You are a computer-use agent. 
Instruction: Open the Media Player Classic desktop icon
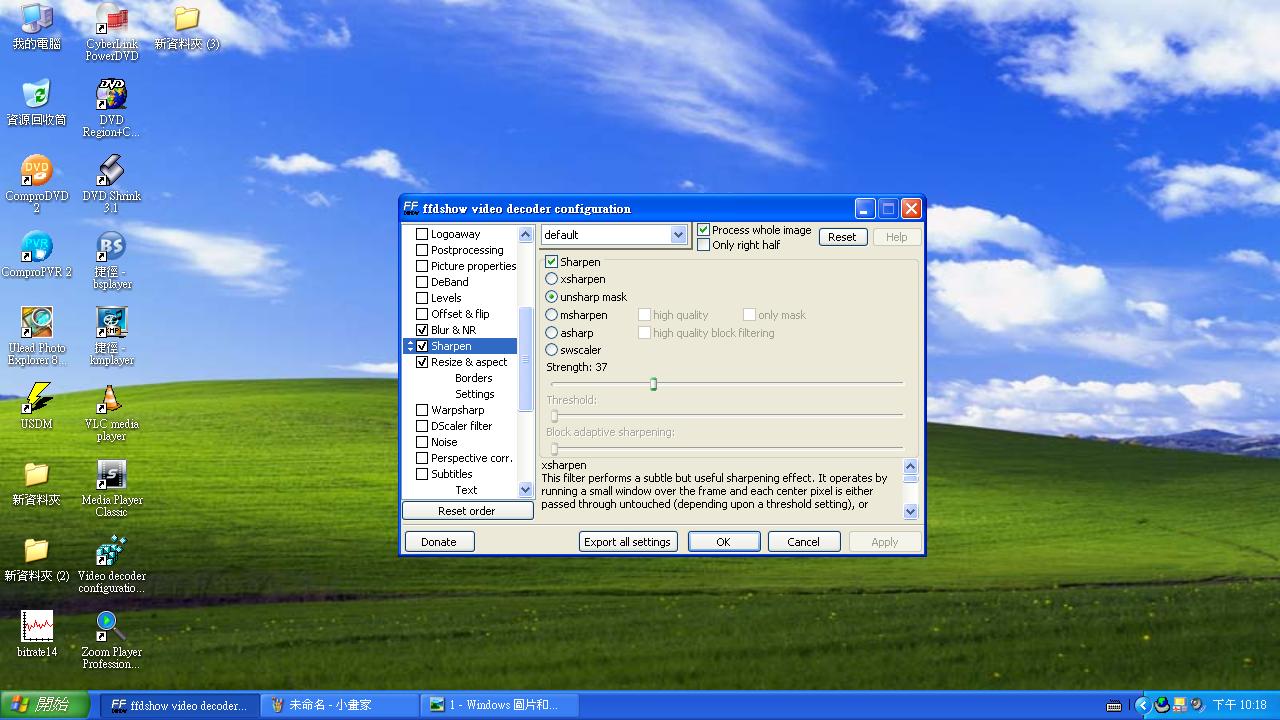pos(111,476)
